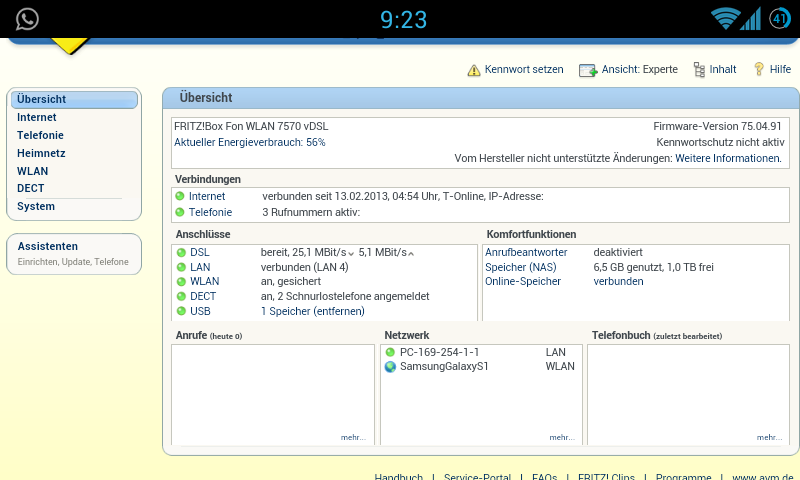This screenshot has height=480, width=800.
Task: Click 1 Speicher (entfernen) link
Action: (313, 311)
